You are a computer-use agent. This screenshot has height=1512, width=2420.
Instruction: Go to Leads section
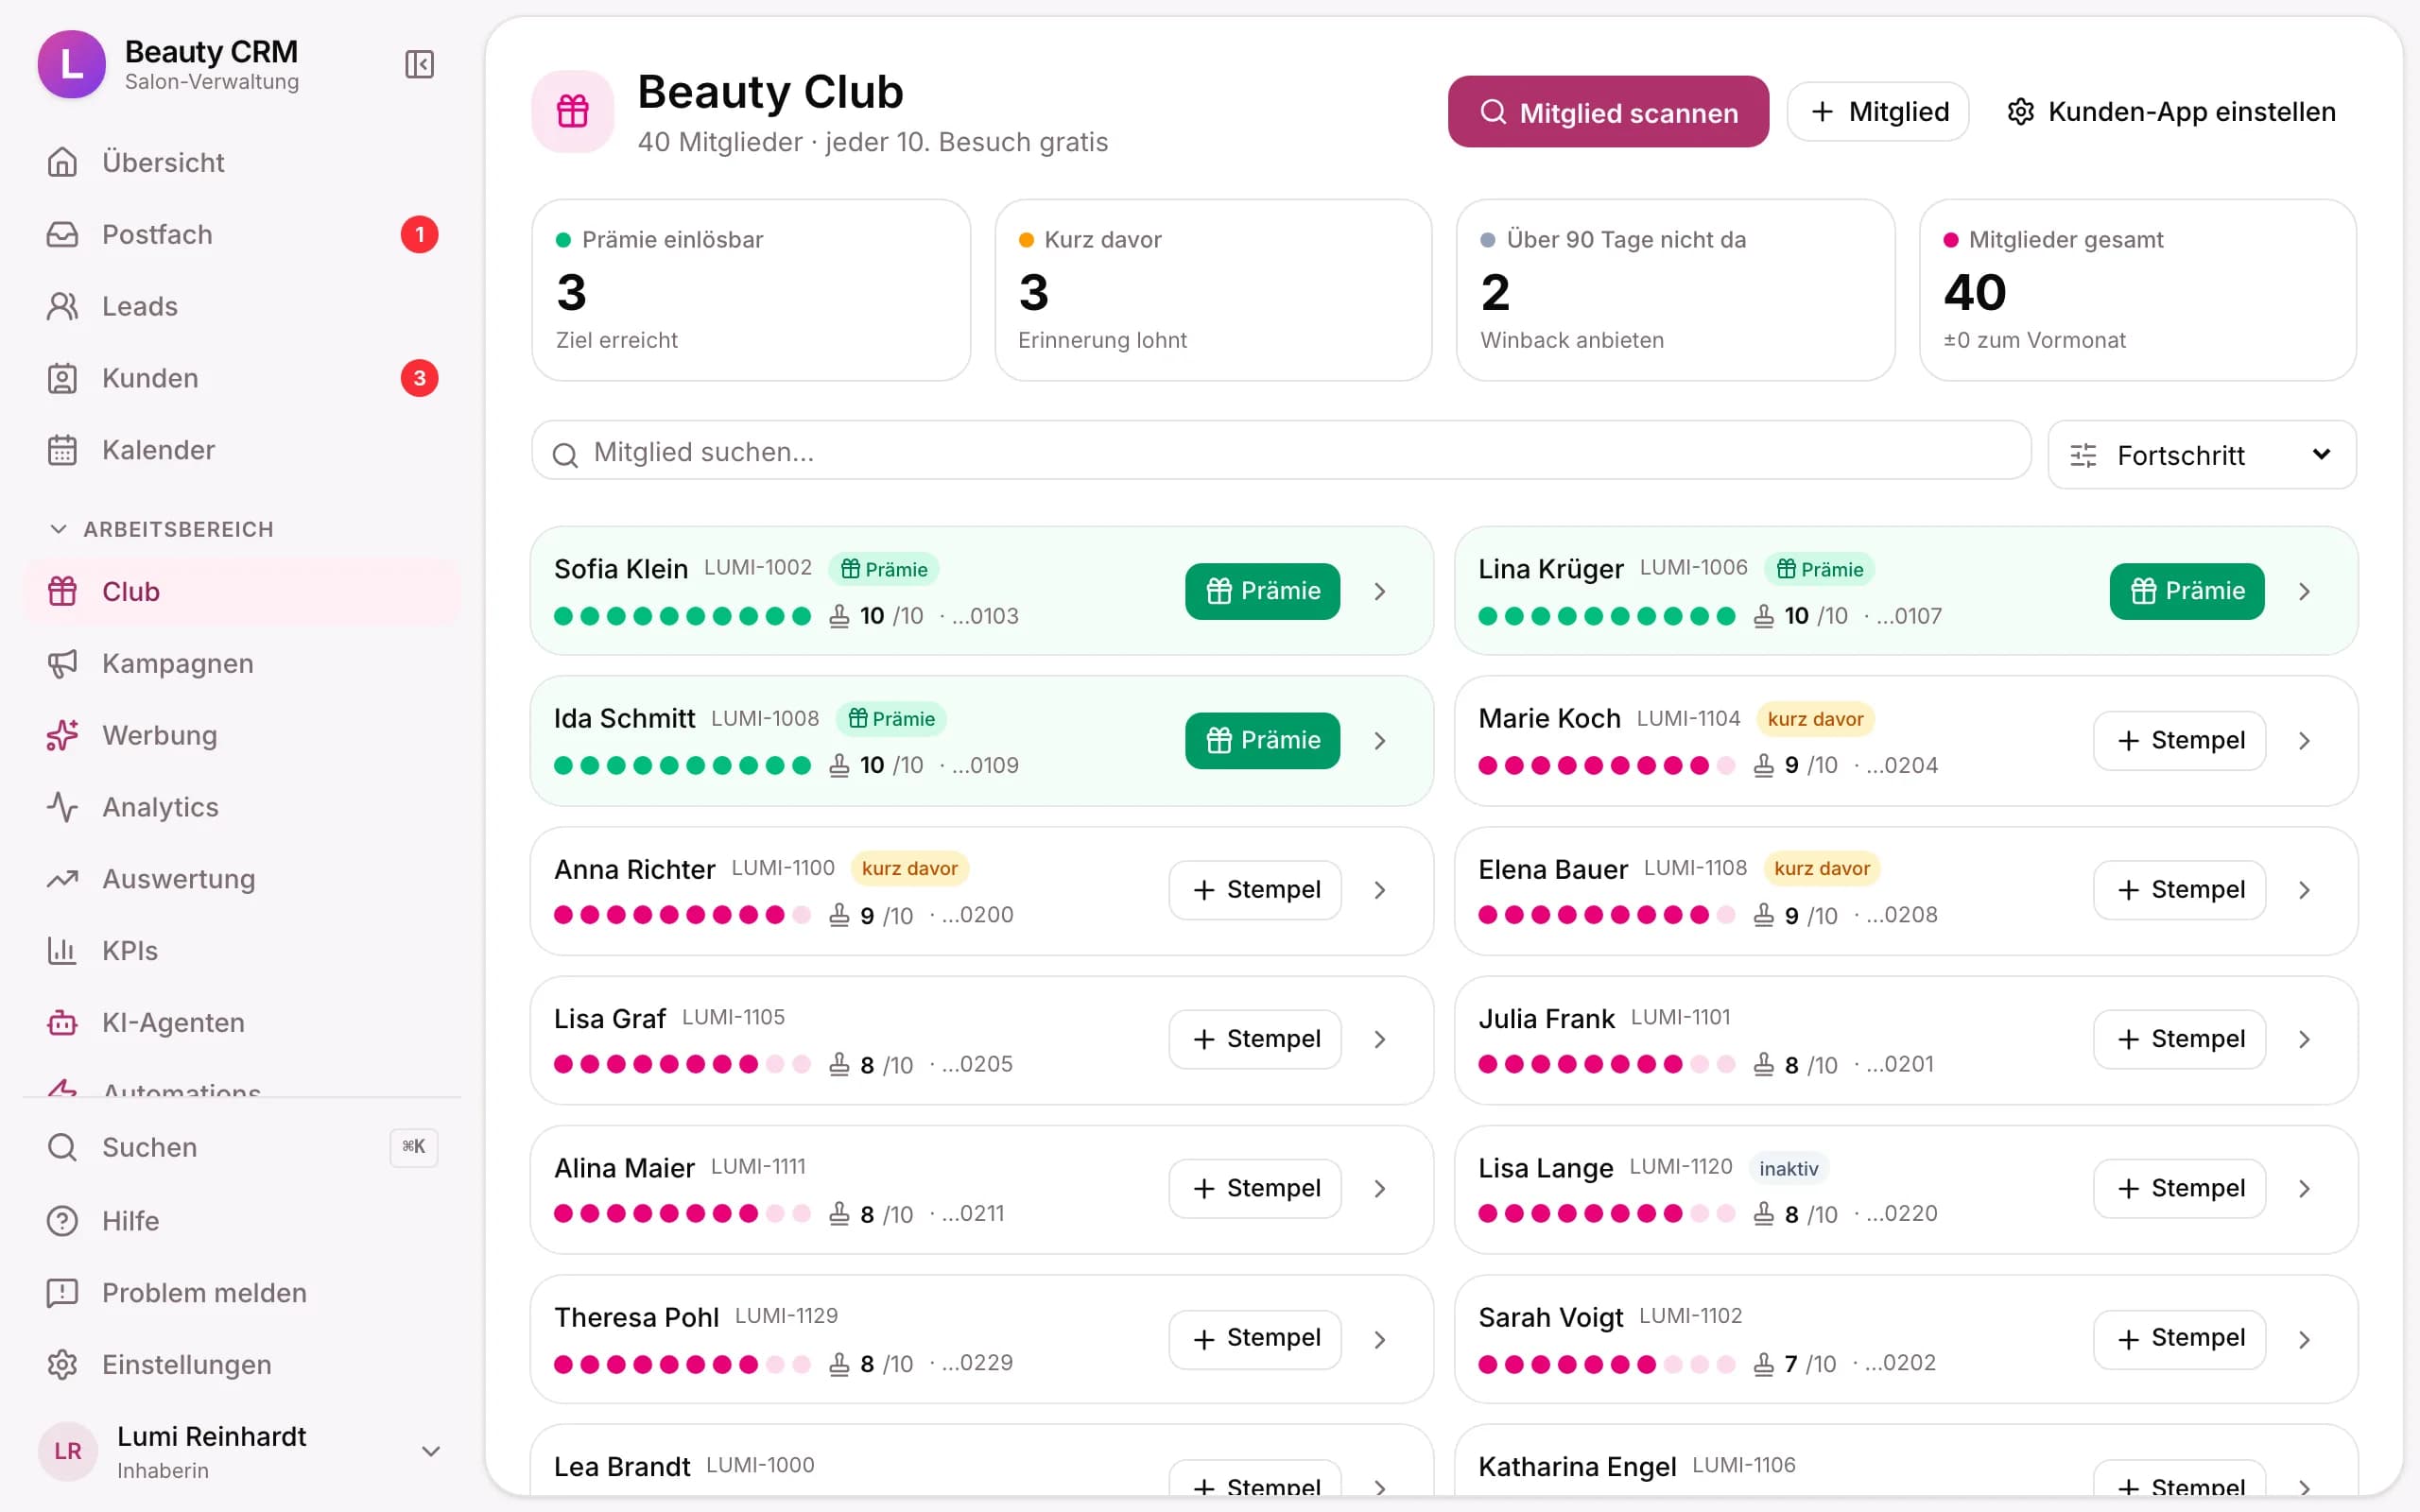[241, 306]
